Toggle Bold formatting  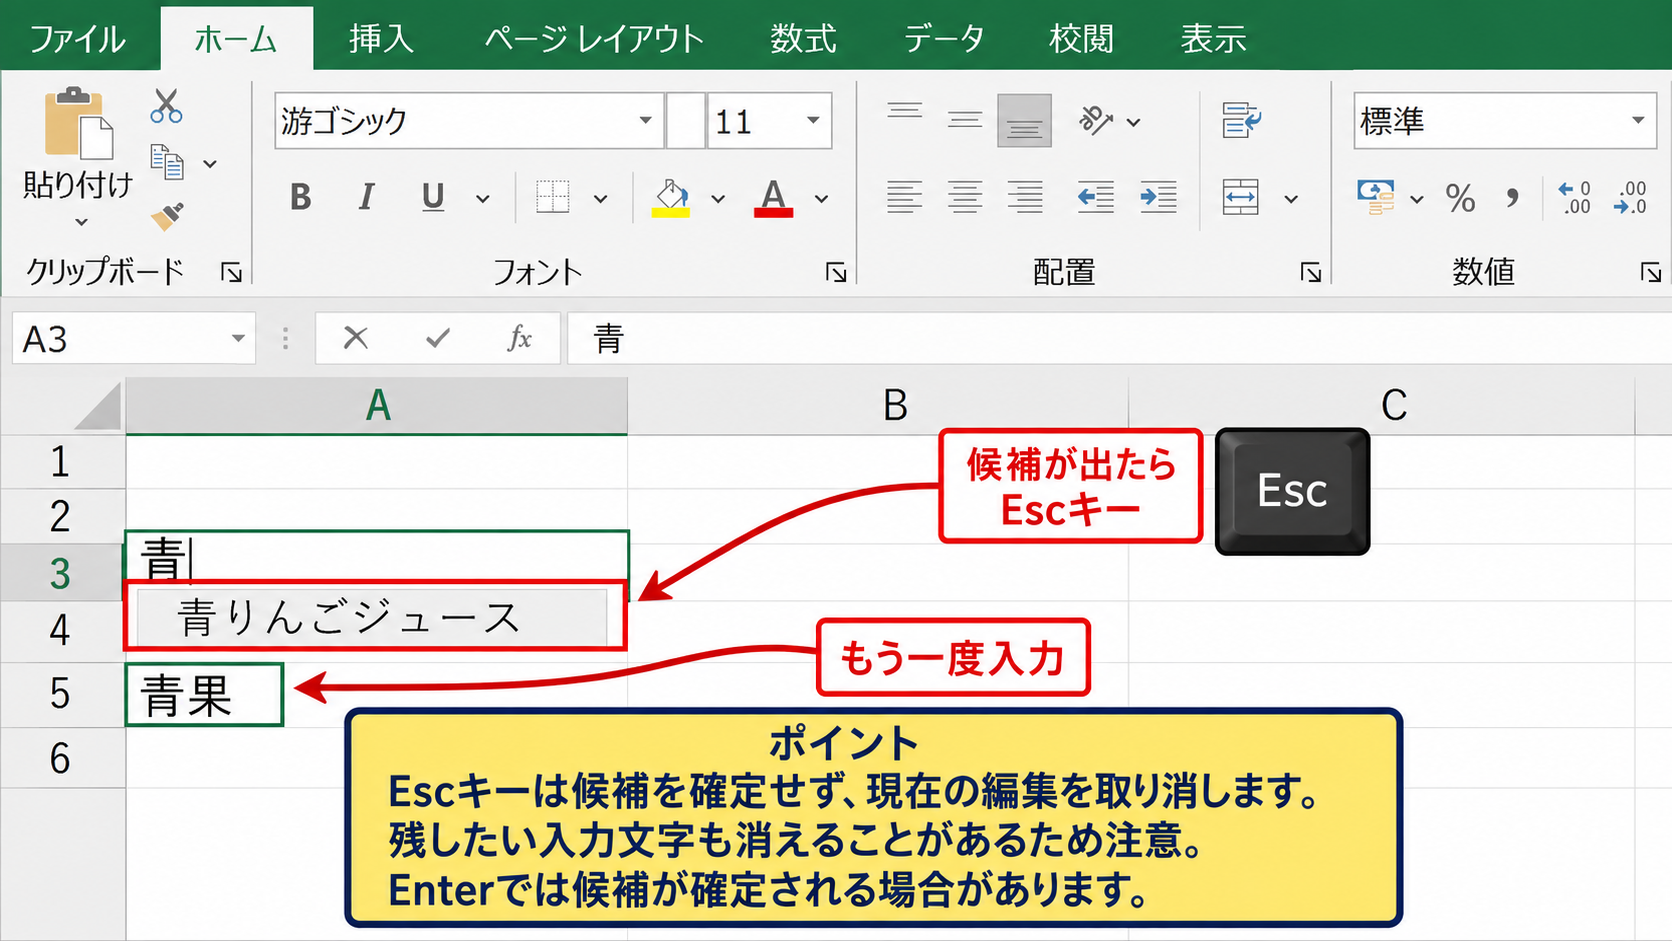tap(300, 197)
